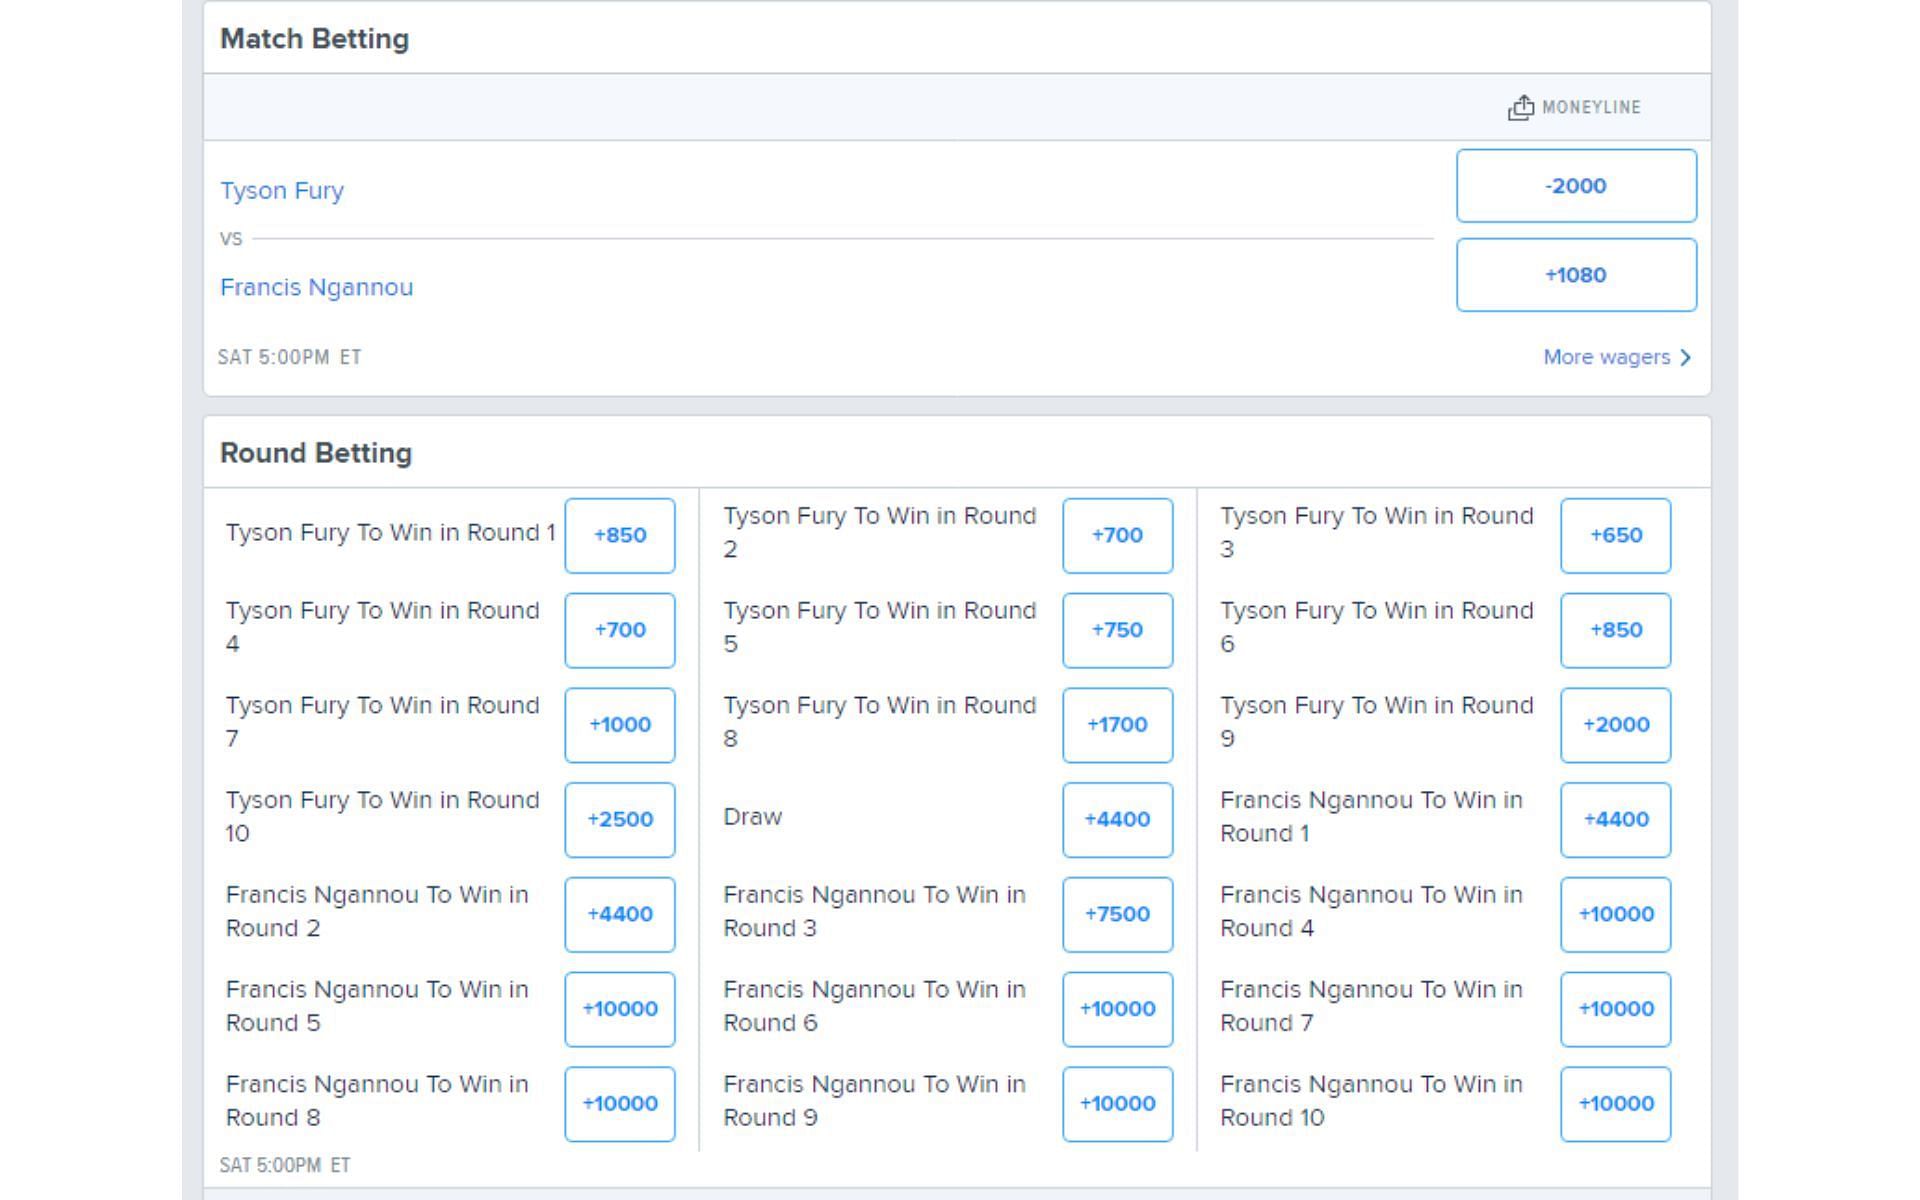Viewport: 1920px width, 1200px height.
Task: Bet Tyson Fury to win Round 9
Action: (1615, 725)
